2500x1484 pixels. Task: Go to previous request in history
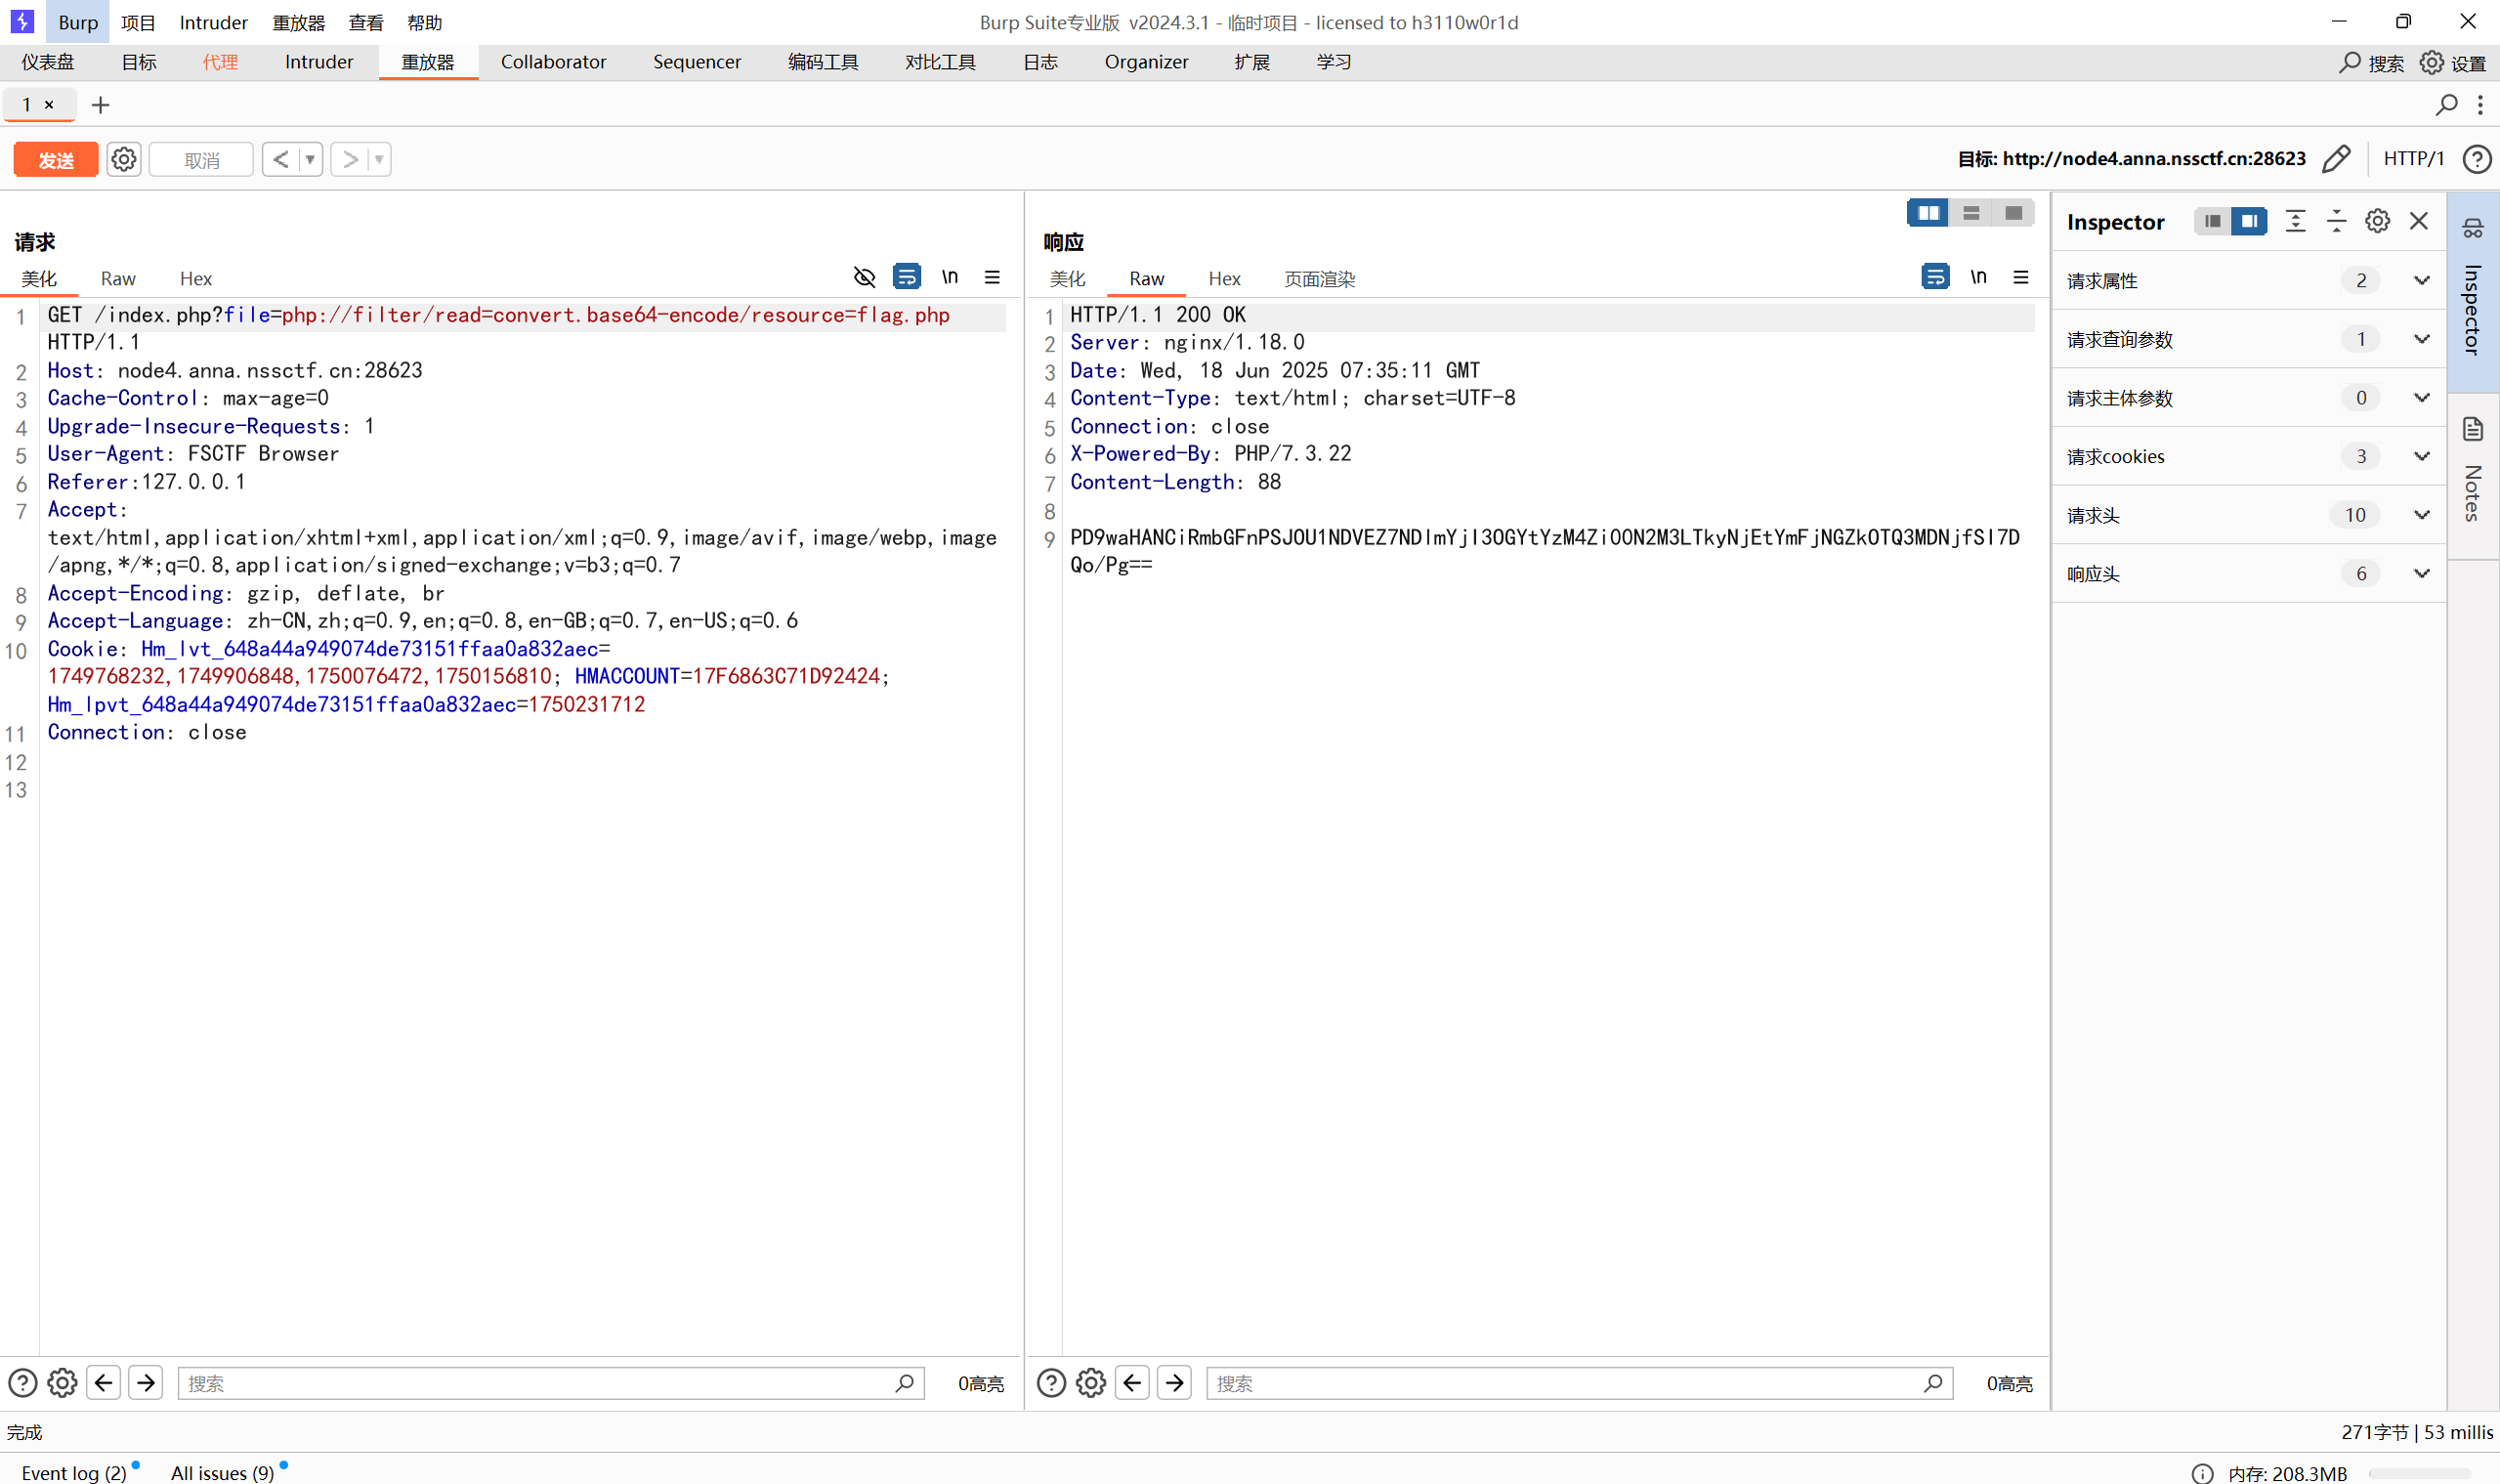tap(281, 160)
